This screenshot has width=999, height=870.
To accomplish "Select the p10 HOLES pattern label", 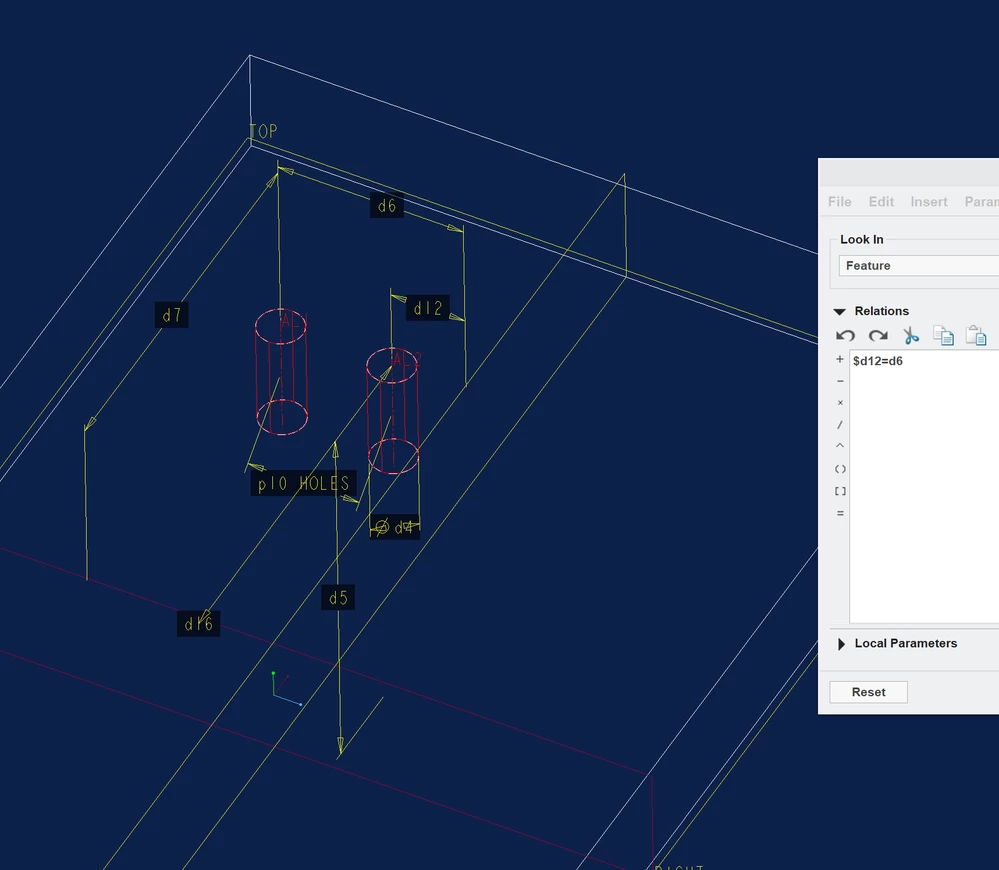I will point(303,483).
